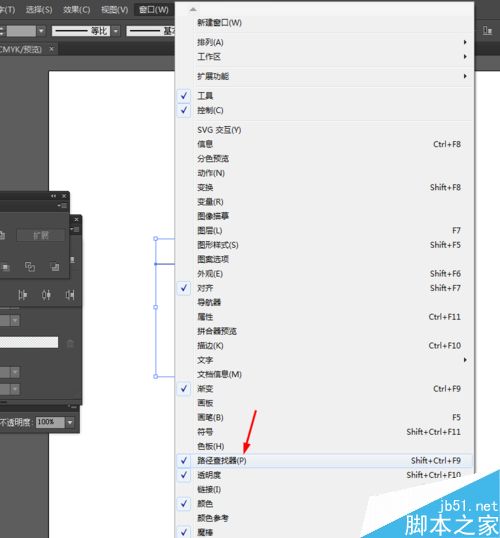Viewport: 500px width, 538px height.
Task: Expand the 工作区 submenu
Action: [x=324, y=57]
